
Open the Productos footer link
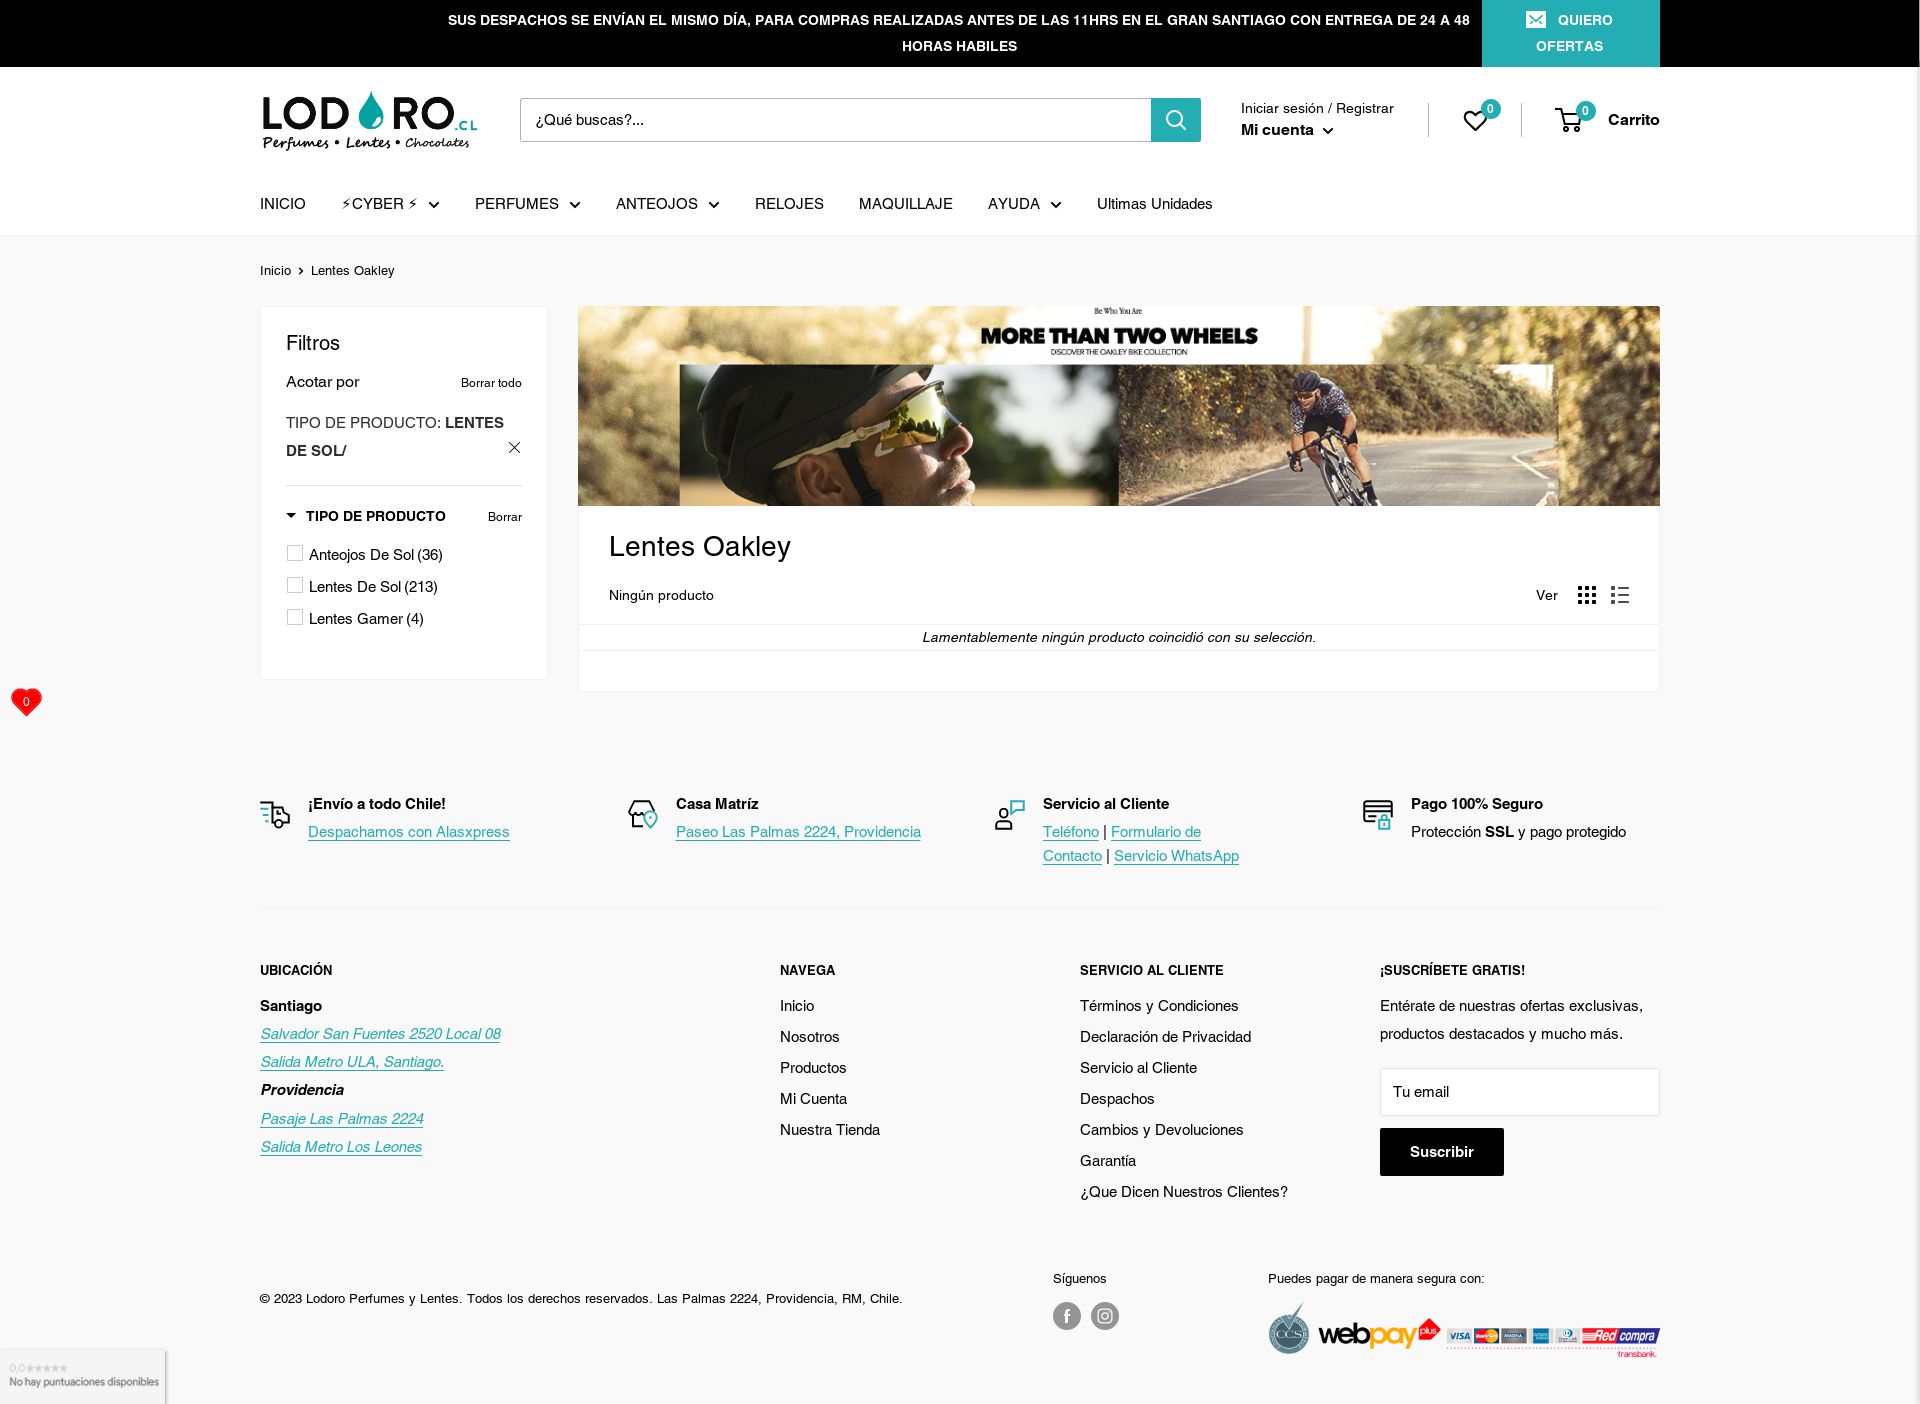[x=813, y=1068]
